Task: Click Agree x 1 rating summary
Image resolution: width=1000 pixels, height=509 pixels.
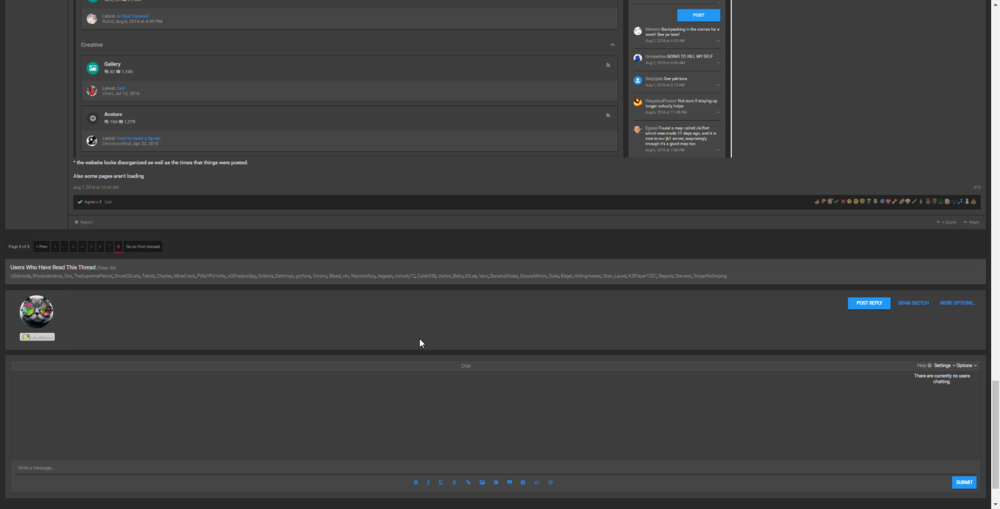Action: [89, 202]
